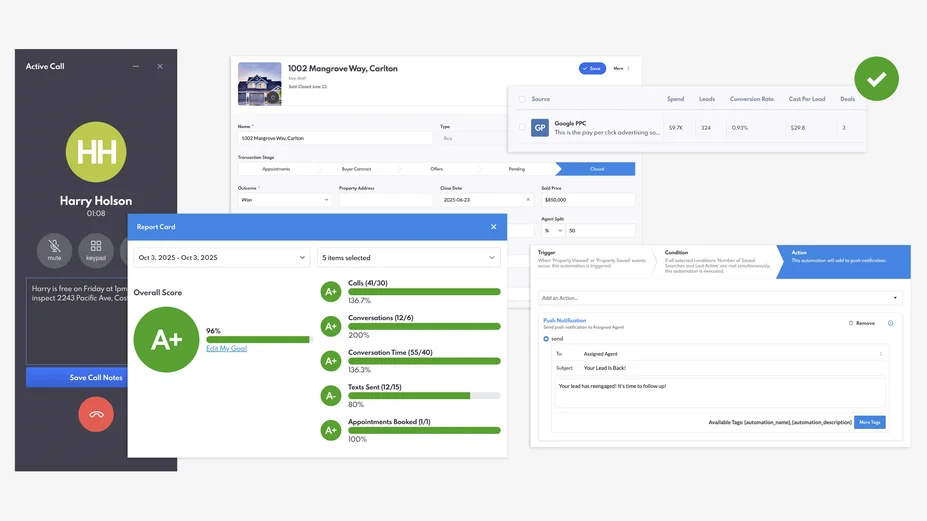
Task: Mute the active call with Harry Holson
Action: click(x=54, y=248)
